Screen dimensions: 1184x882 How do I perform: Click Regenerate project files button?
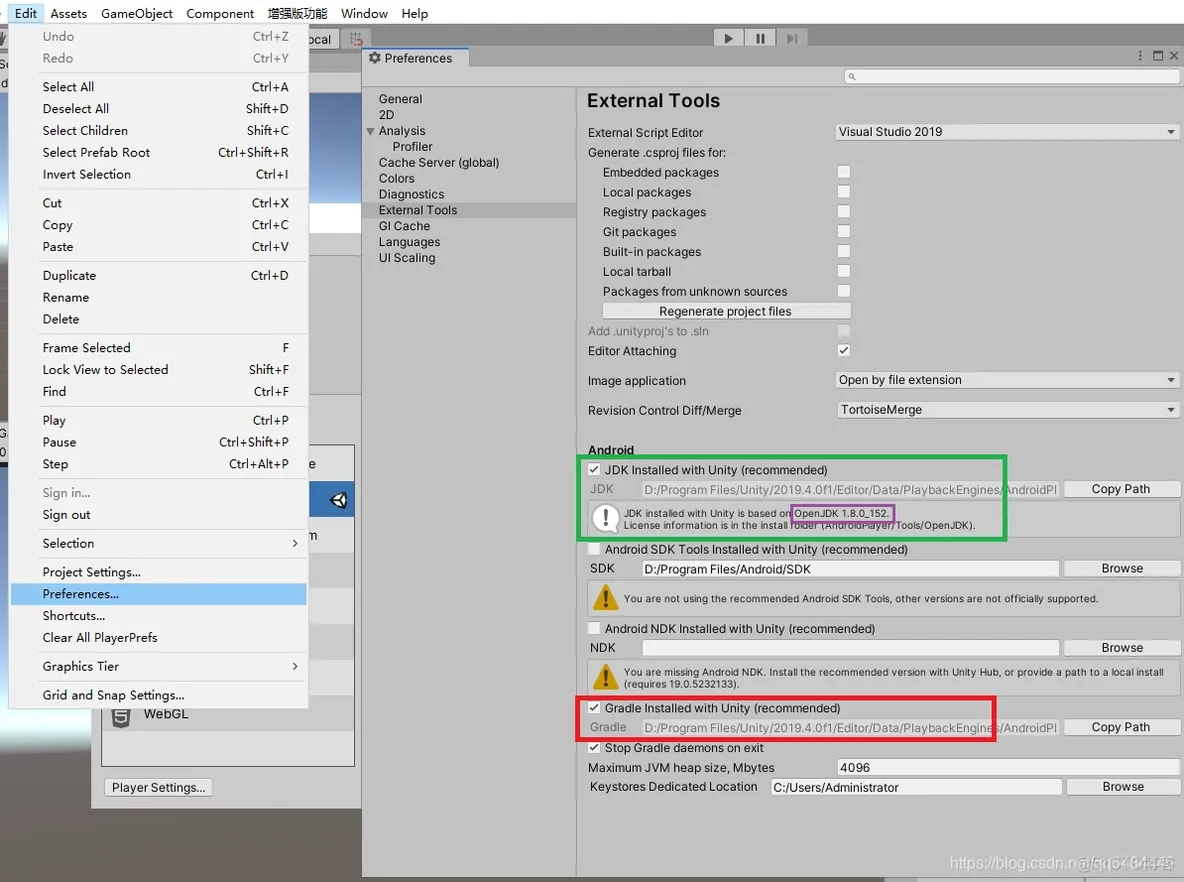(726, 311)
